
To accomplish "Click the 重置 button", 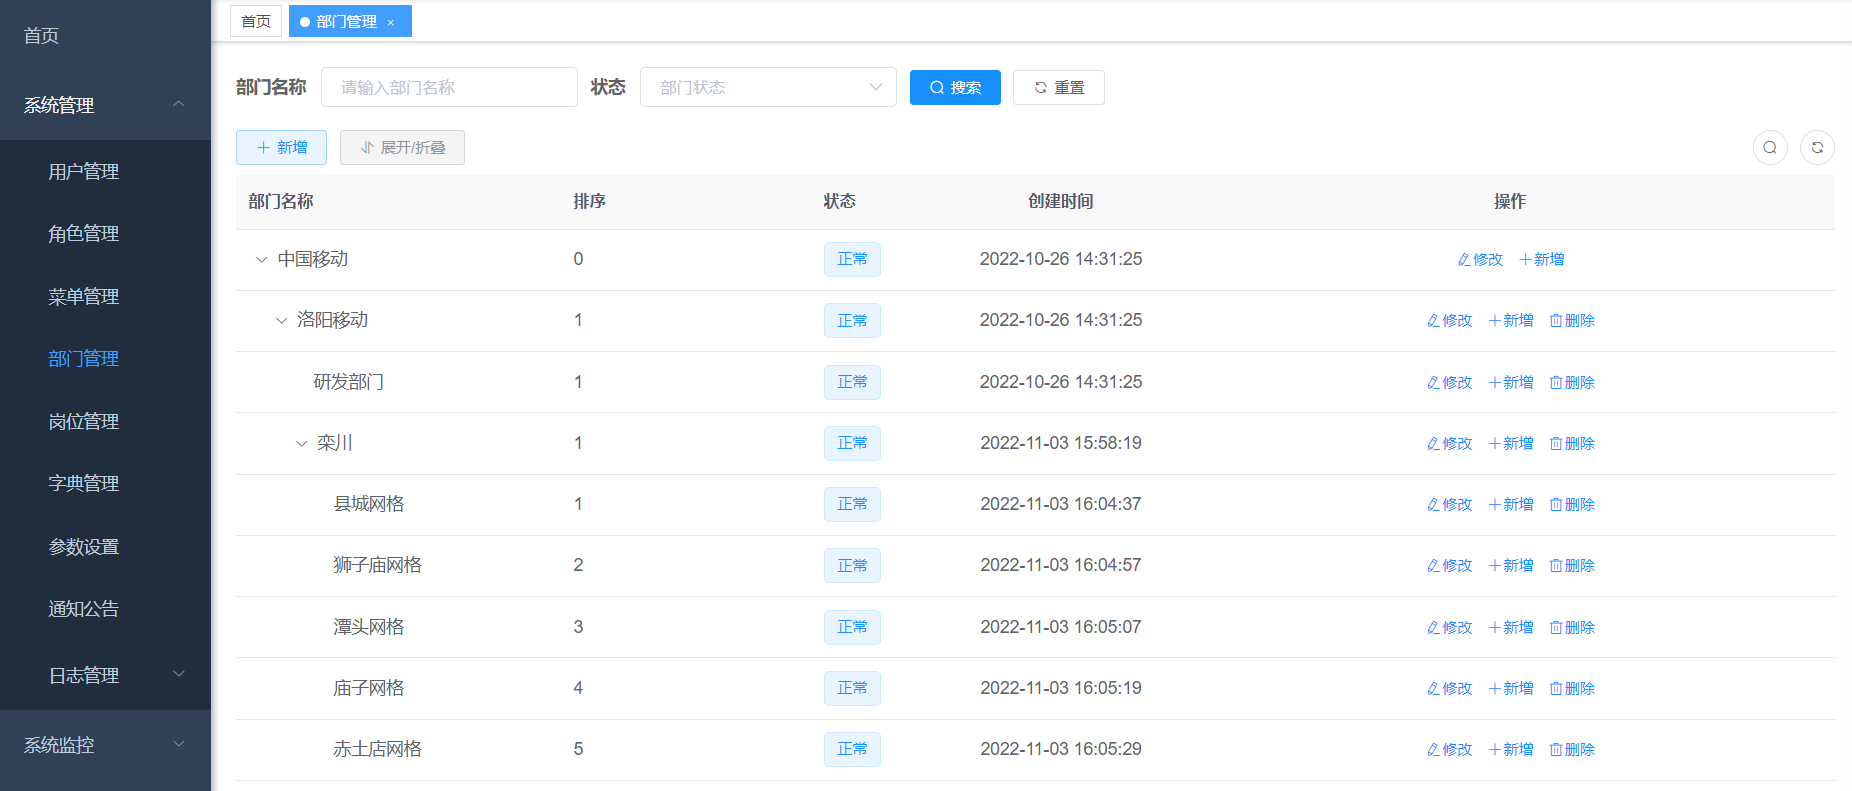I will (x=1059, y=87).
